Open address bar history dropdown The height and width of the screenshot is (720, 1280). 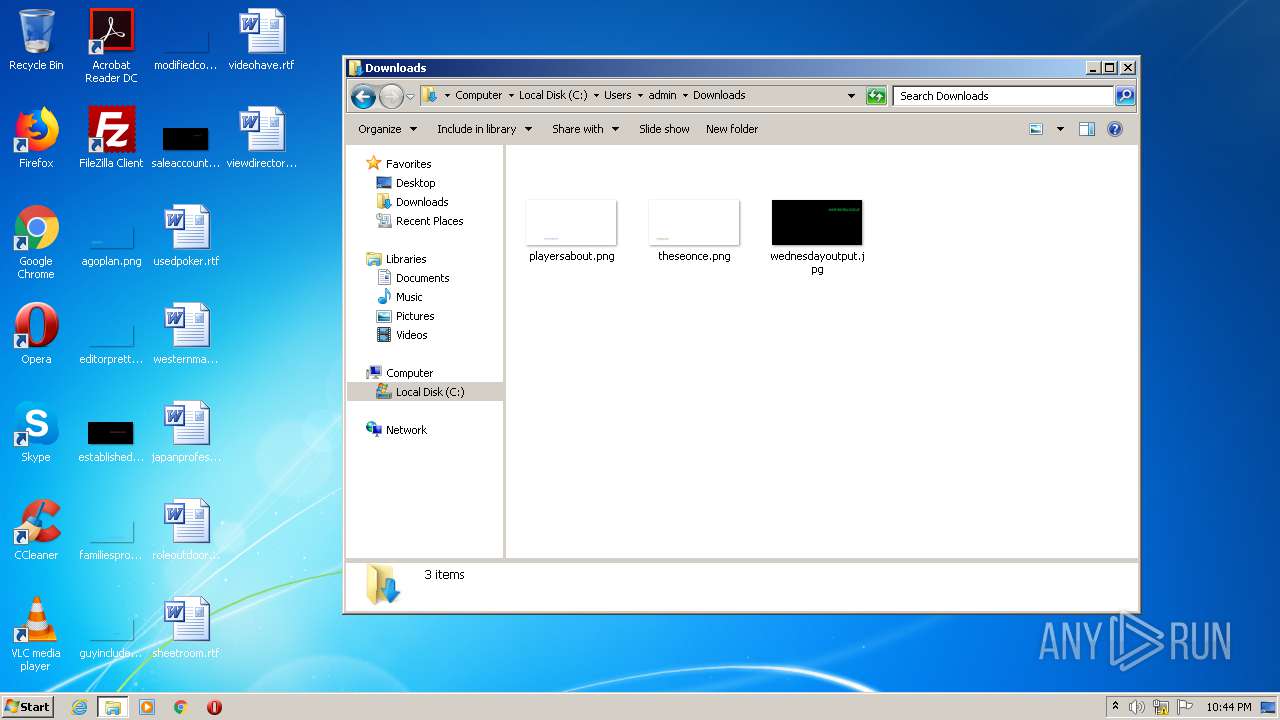tap(851, 96)
